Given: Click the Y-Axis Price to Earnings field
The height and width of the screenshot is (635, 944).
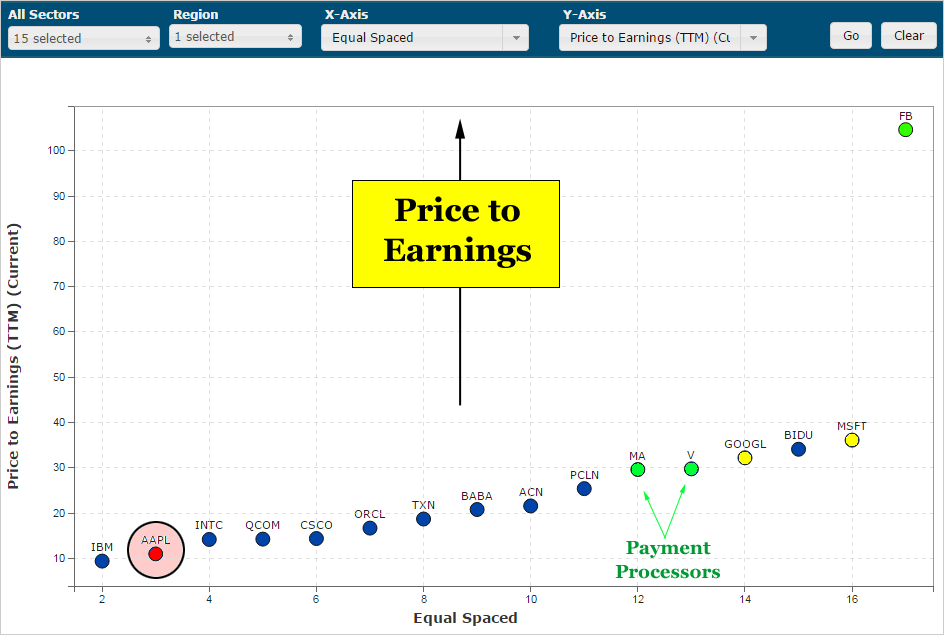Looking at the screenshot, I should [x=650, y=37].
